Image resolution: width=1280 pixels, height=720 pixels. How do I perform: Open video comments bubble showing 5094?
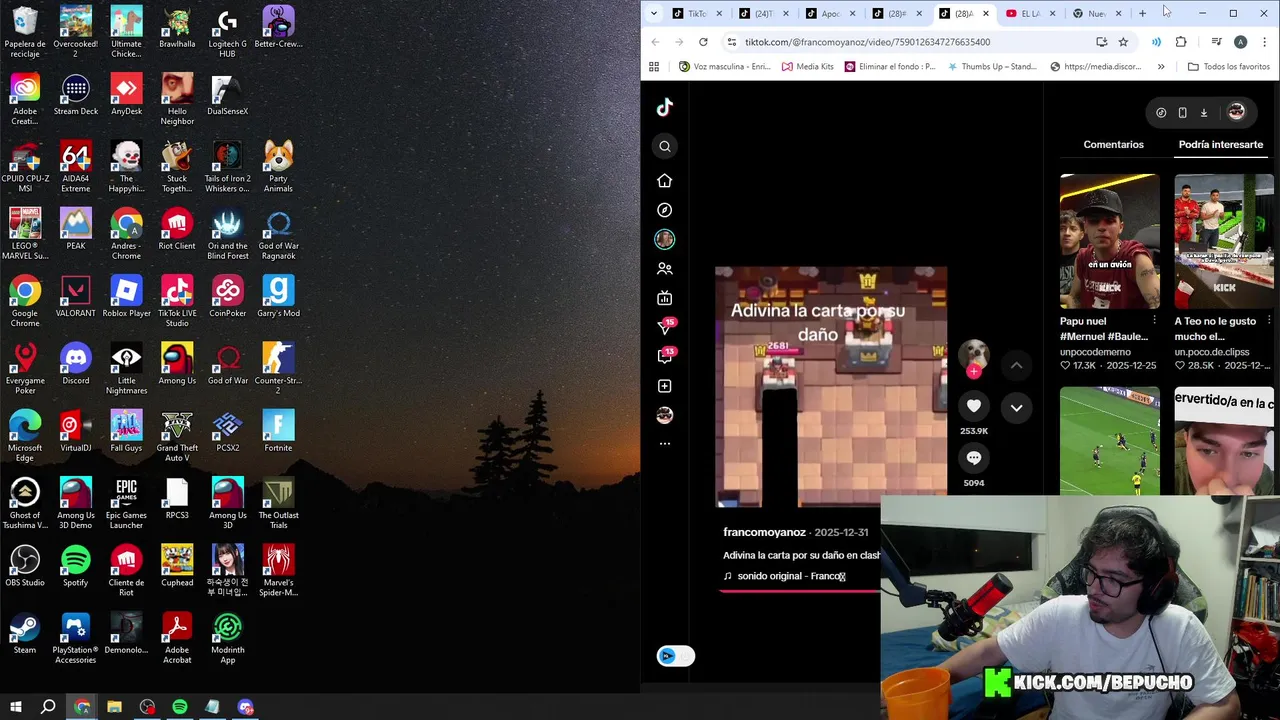974,458
